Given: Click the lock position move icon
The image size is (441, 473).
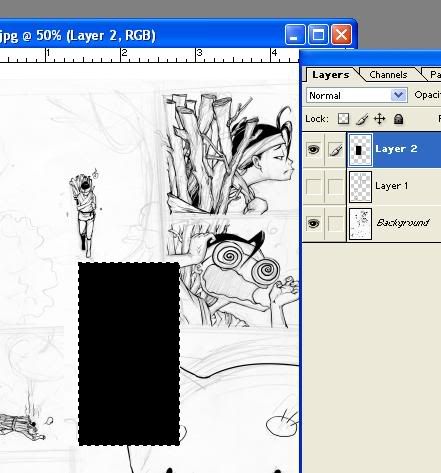Looking at the screenshot, I should click(380, 119).
